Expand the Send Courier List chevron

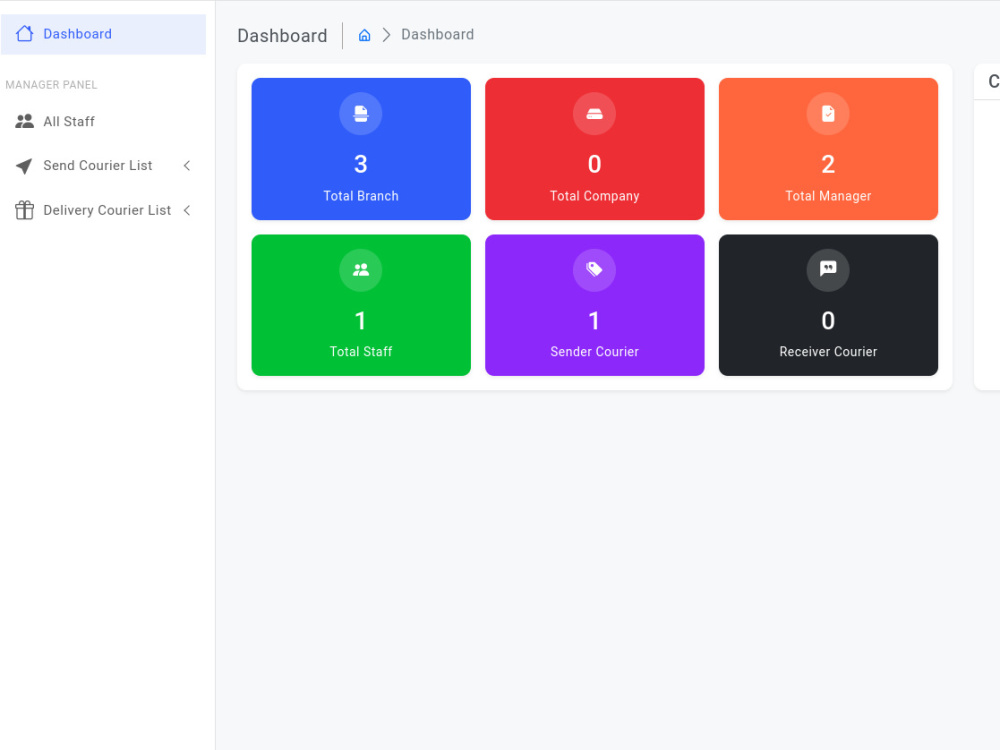pyautogui.click(x=187, y=166)
